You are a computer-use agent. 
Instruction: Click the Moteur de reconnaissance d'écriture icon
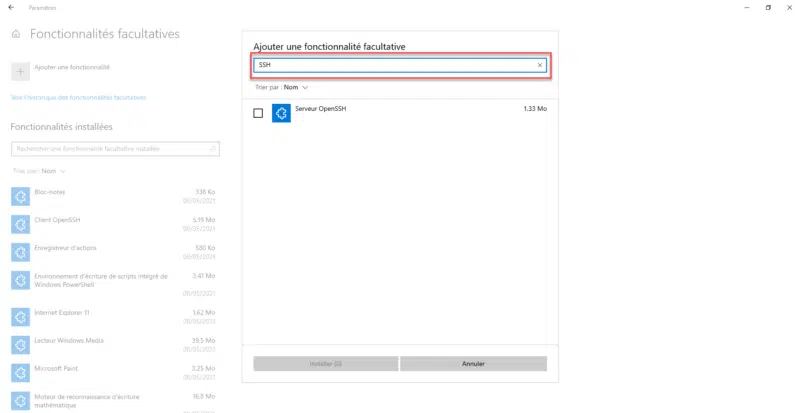click(20, 401)
